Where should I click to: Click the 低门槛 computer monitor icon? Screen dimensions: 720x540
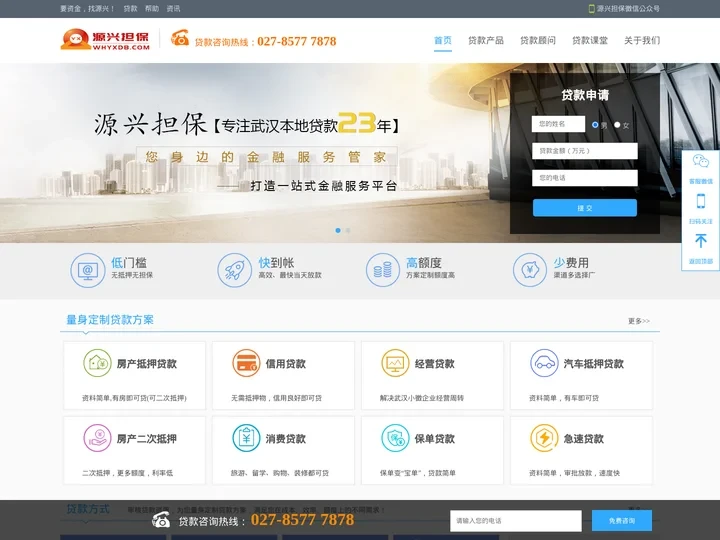[x=88, y=270]
